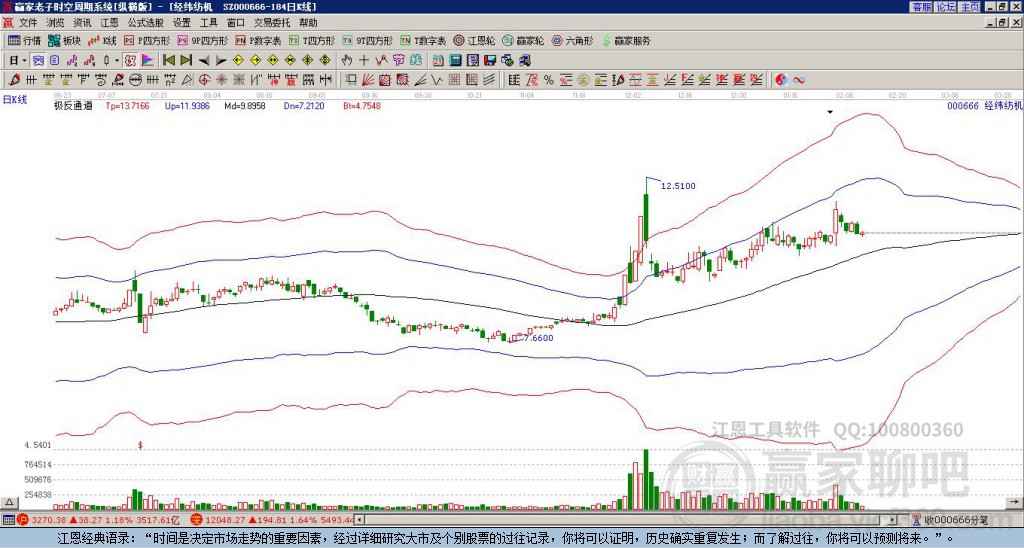Screen dimensions: 1024x548
Task: Click the save floppy disk icon
Action: (x=490, y=61)
